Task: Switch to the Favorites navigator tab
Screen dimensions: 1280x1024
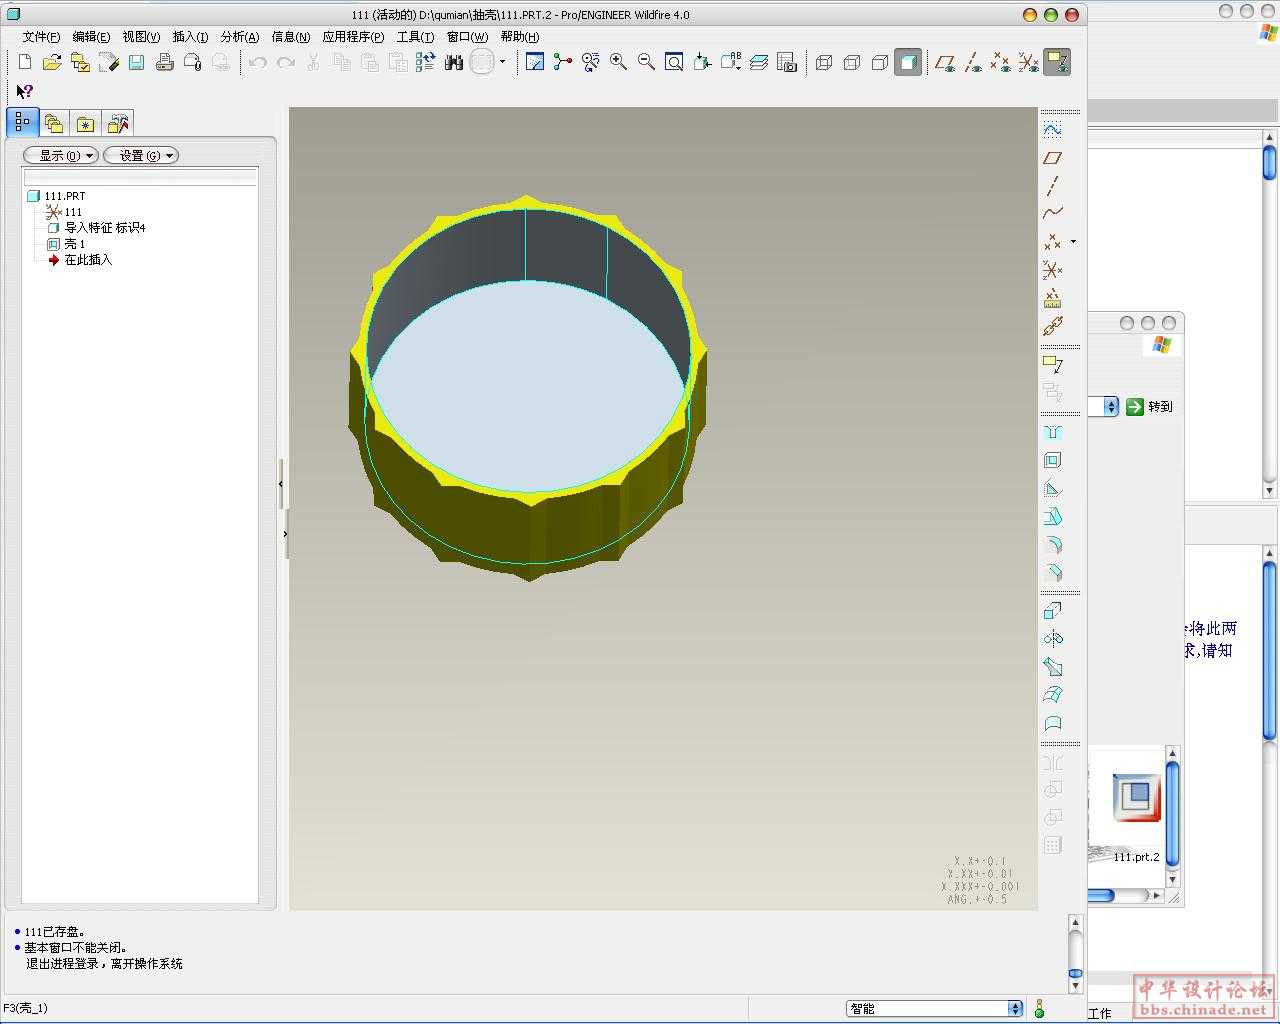Action: (86, 124)
